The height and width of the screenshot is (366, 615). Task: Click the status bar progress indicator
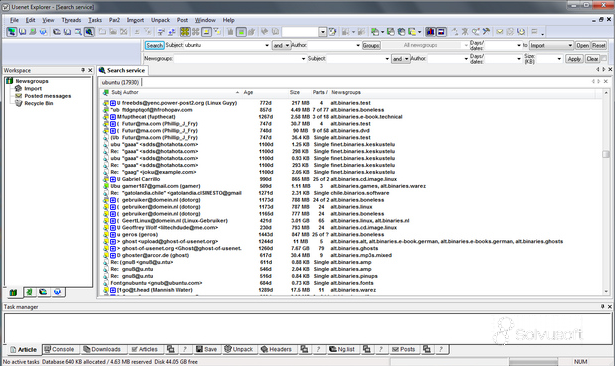point(533,362)
